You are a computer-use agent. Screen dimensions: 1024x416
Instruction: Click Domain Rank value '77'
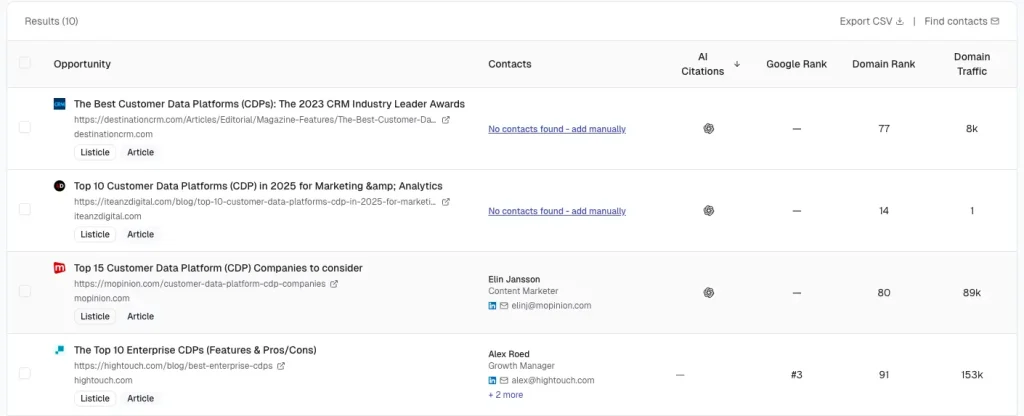[884, 129]
